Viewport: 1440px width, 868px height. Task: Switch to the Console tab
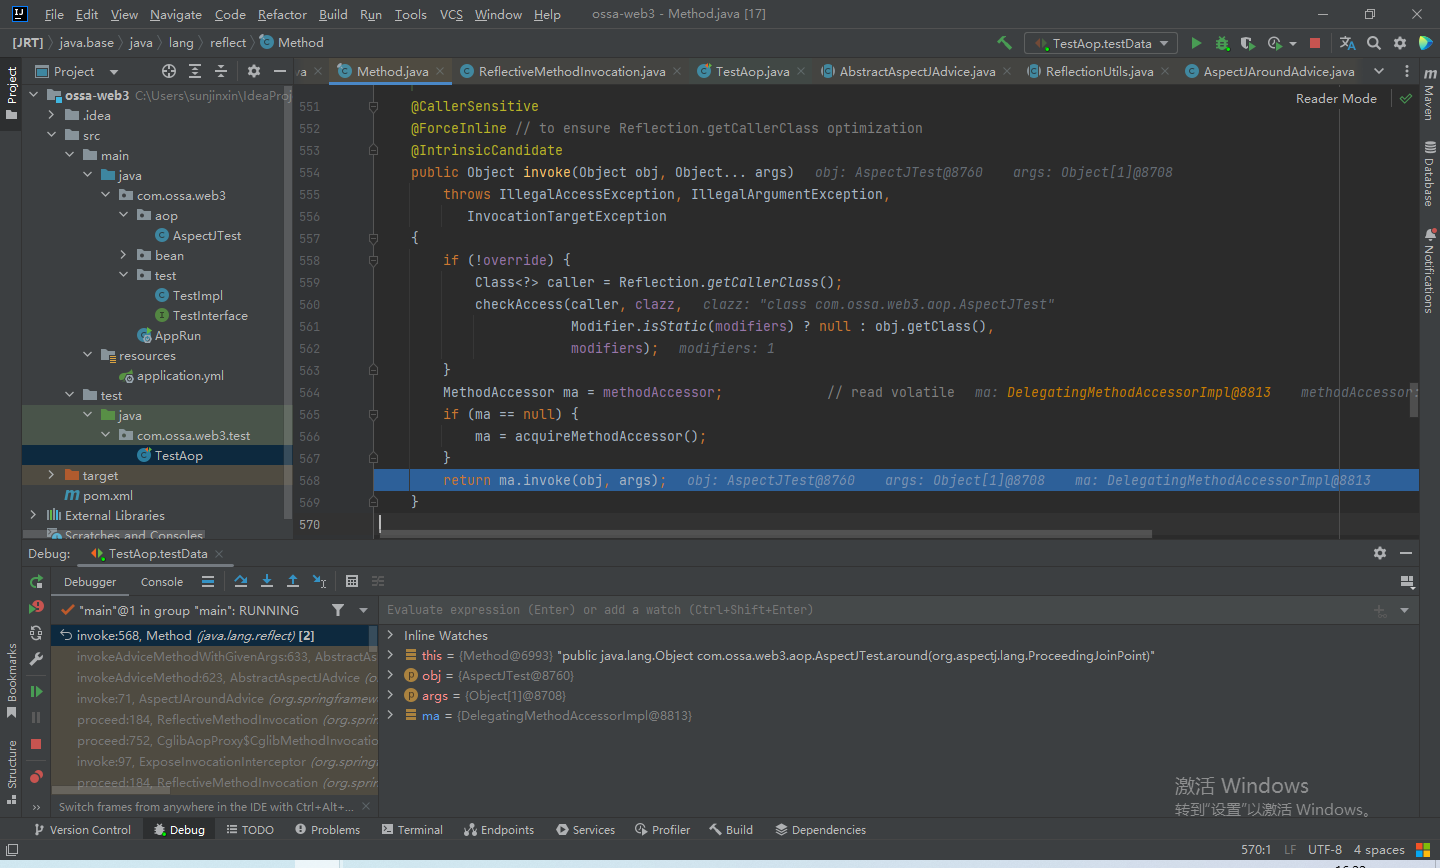coord(162,581)
